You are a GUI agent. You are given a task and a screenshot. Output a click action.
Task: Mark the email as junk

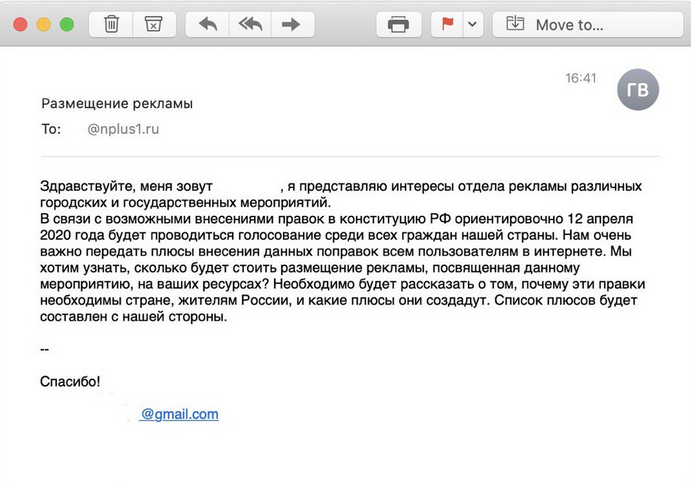pos(152,24)
